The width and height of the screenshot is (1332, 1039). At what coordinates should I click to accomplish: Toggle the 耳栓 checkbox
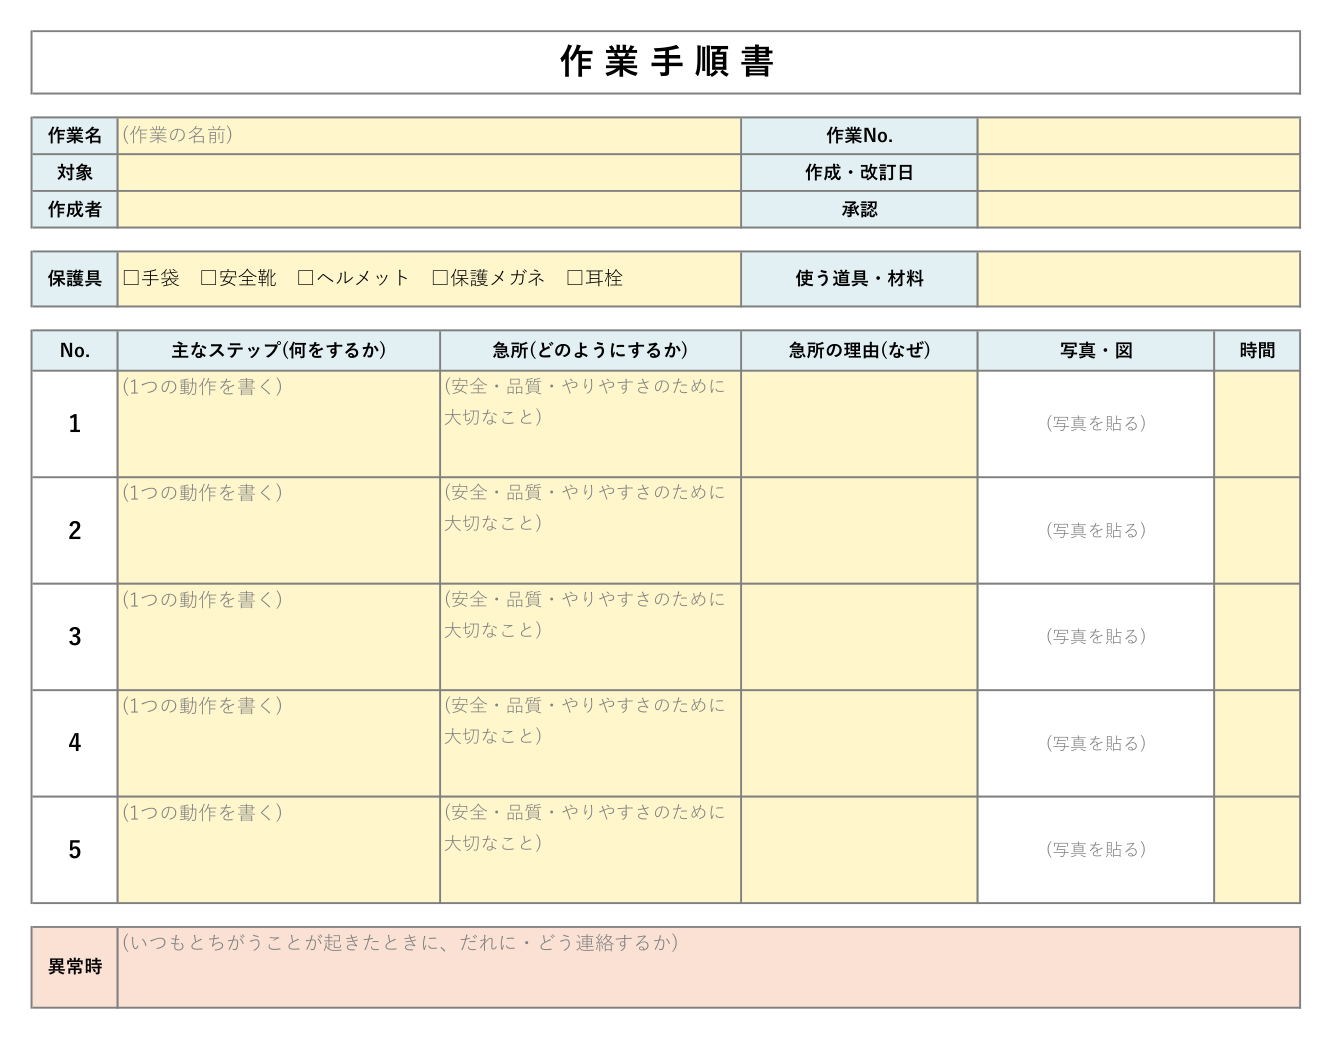[x=575, y=278]
